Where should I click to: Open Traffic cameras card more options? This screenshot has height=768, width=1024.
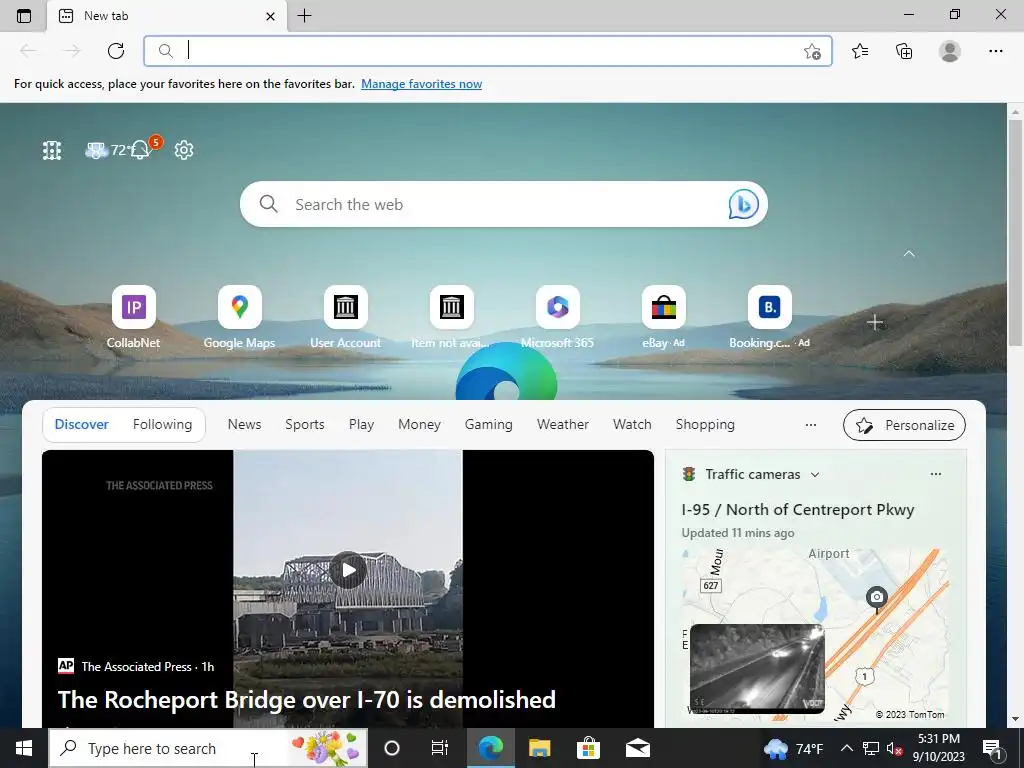click(x=936, y=474)
